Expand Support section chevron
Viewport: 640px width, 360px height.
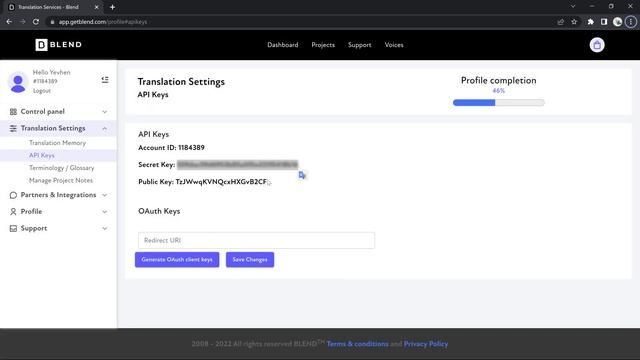[104, 228]
